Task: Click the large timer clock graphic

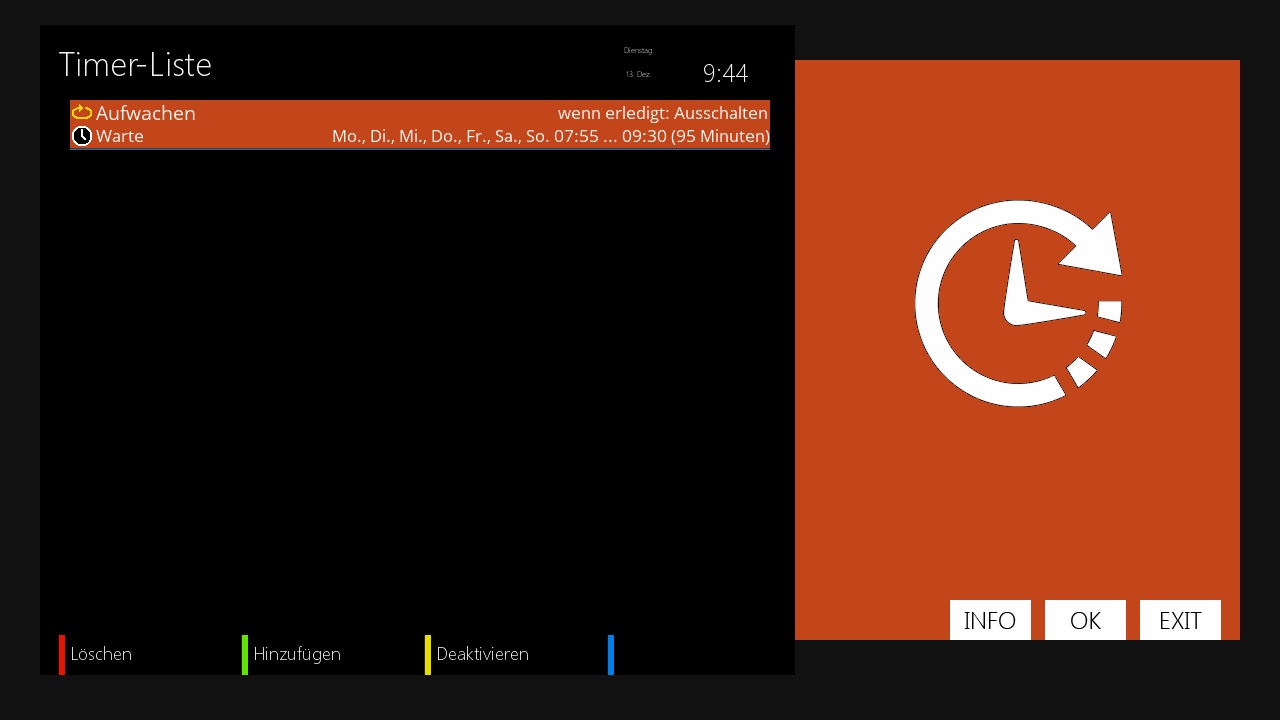Action: [1017, 304]
